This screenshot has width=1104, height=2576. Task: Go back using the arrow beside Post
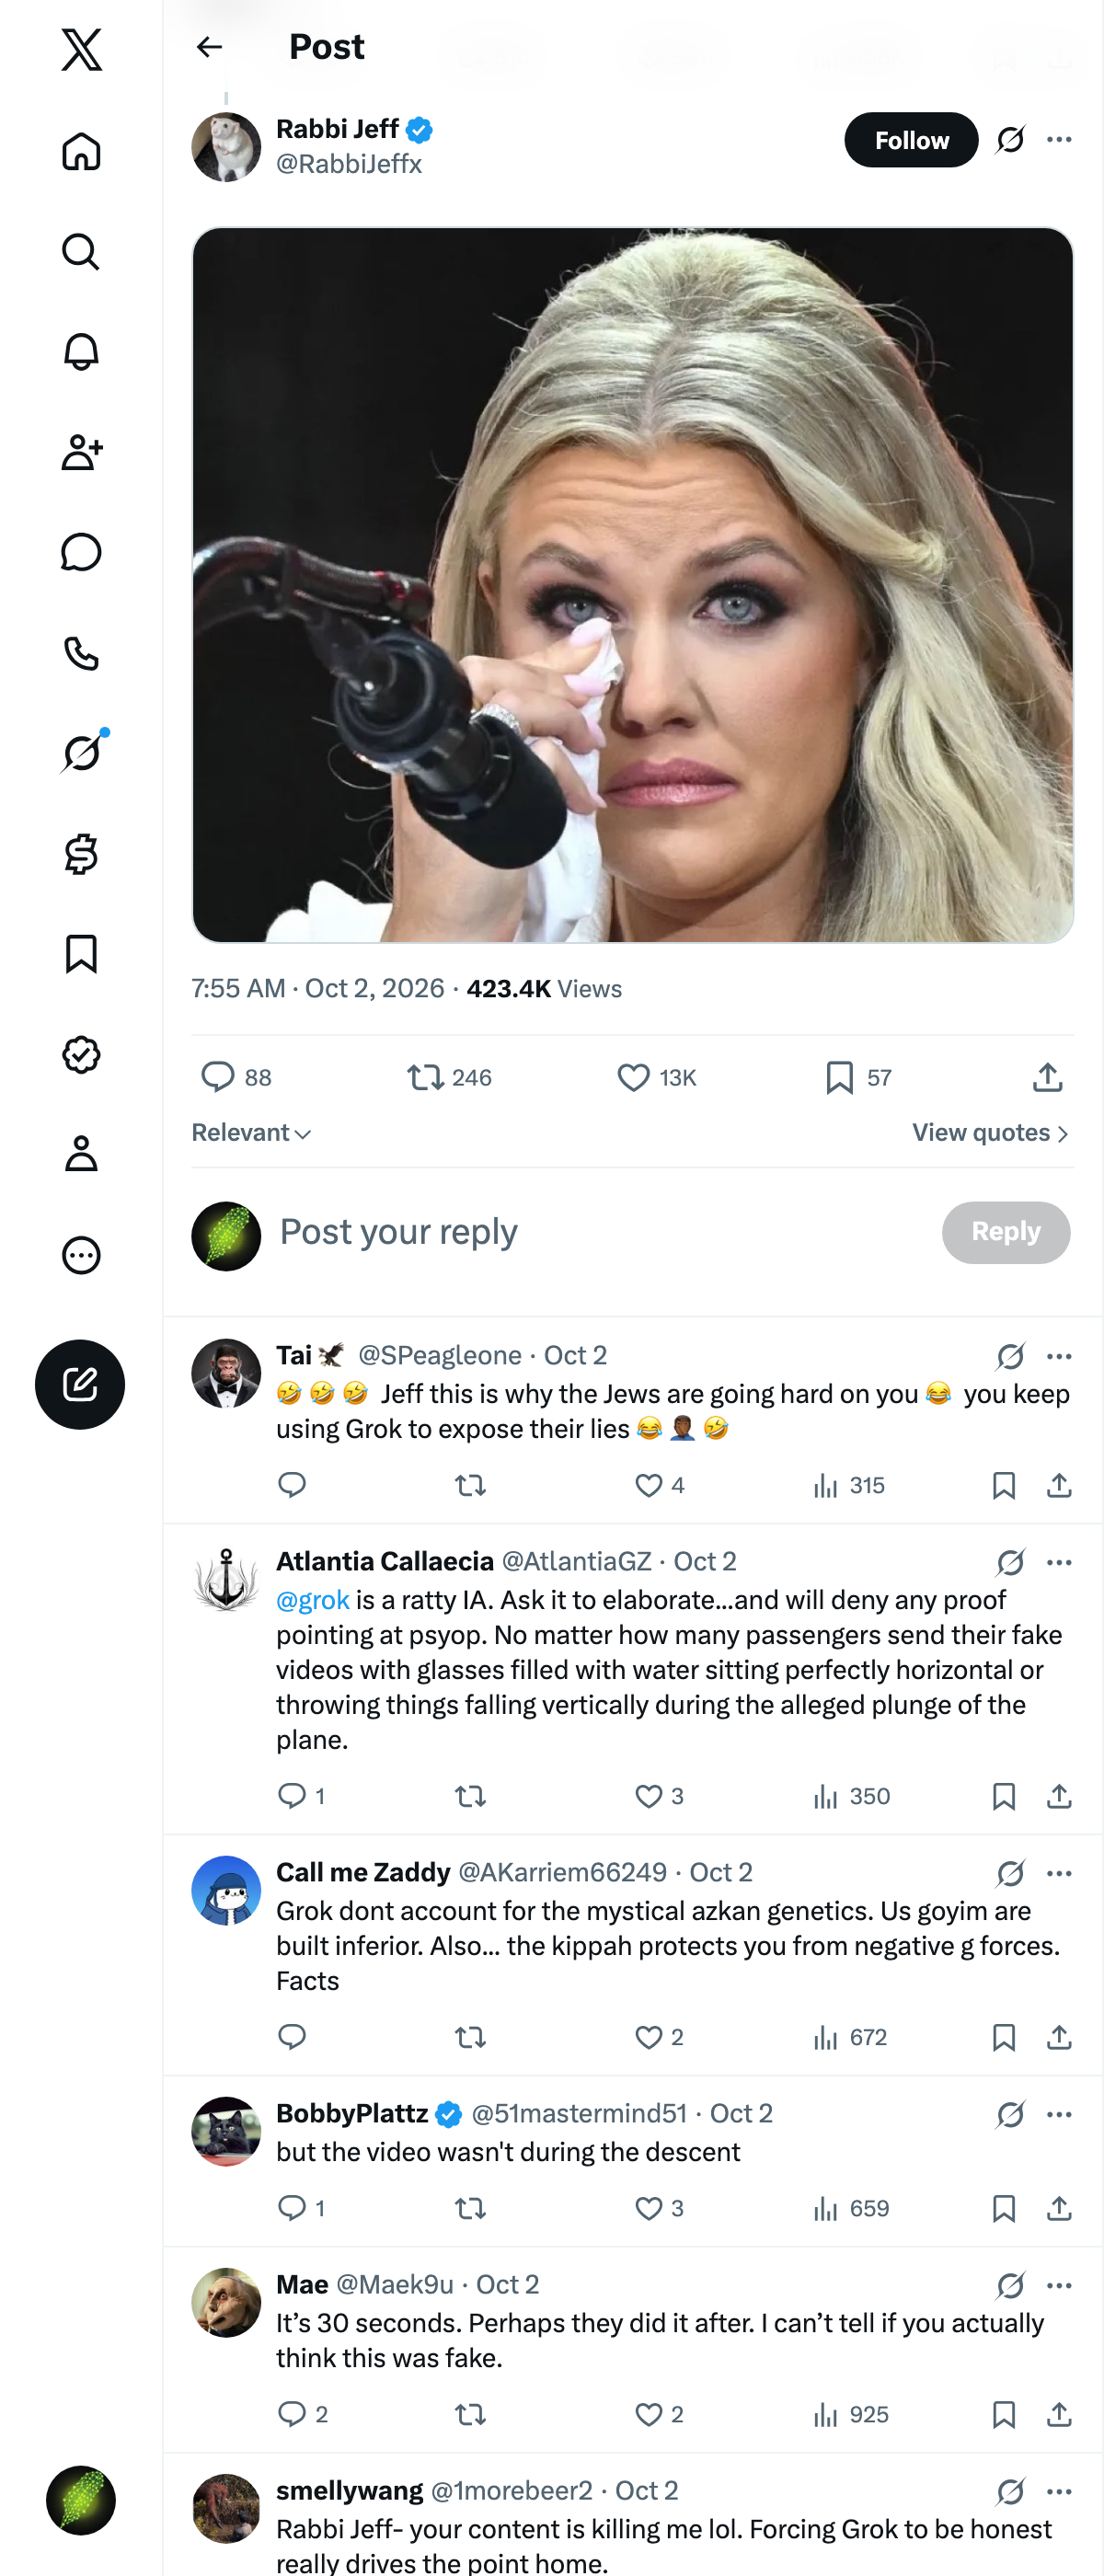(209, 47)
